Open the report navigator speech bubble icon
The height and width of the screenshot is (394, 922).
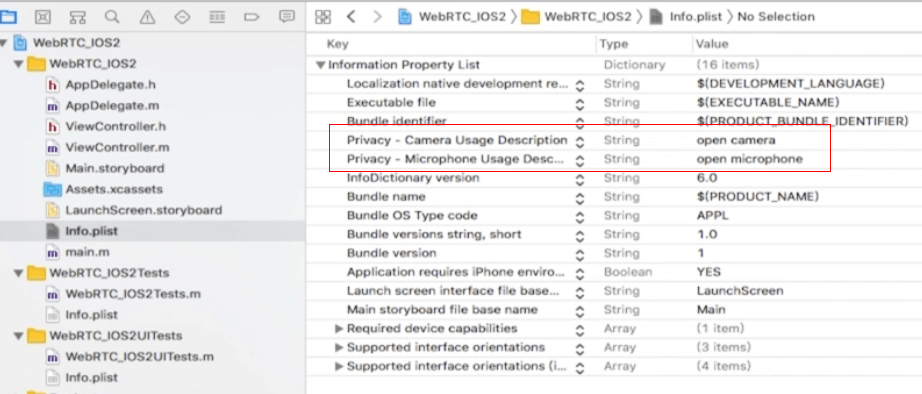287,17
